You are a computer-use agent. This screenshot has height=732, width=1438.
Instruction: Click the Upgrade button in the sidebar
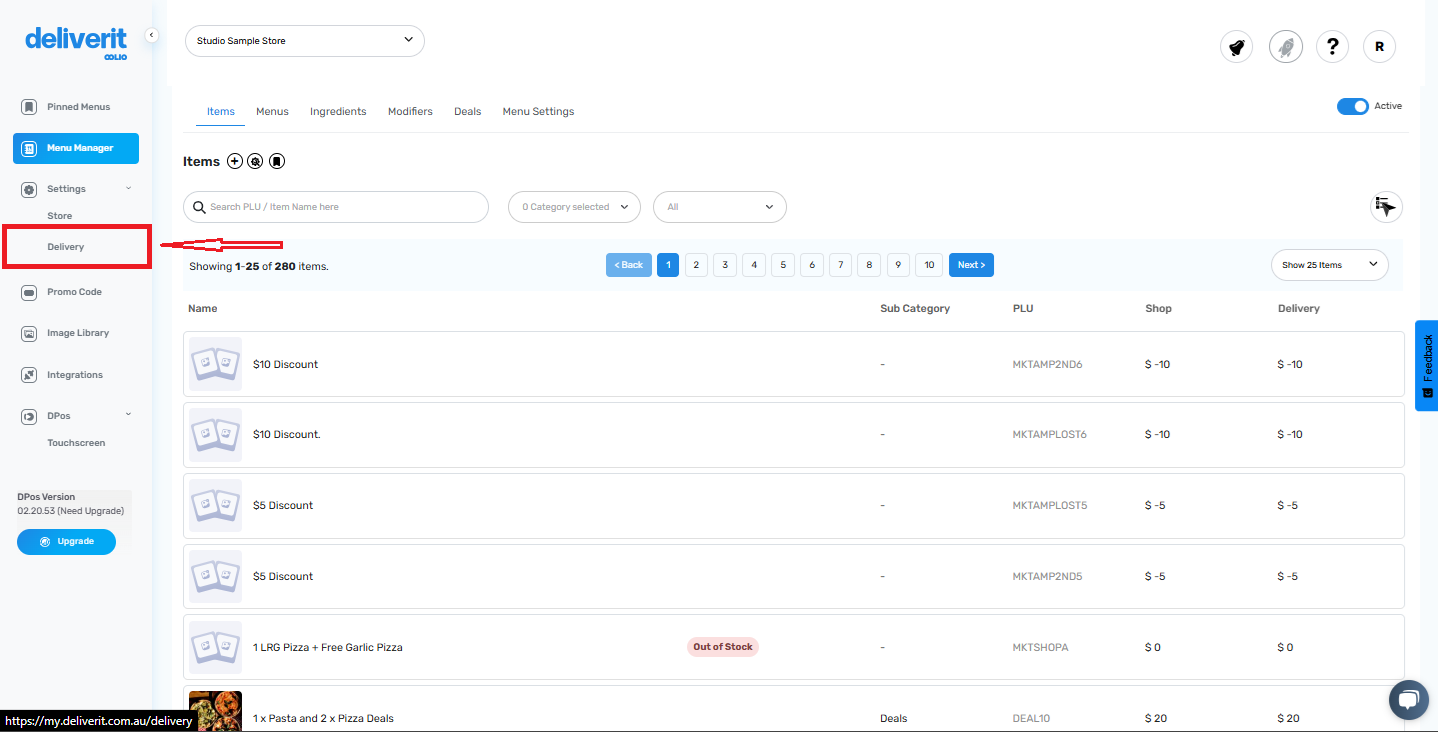[x=66, y=541]
